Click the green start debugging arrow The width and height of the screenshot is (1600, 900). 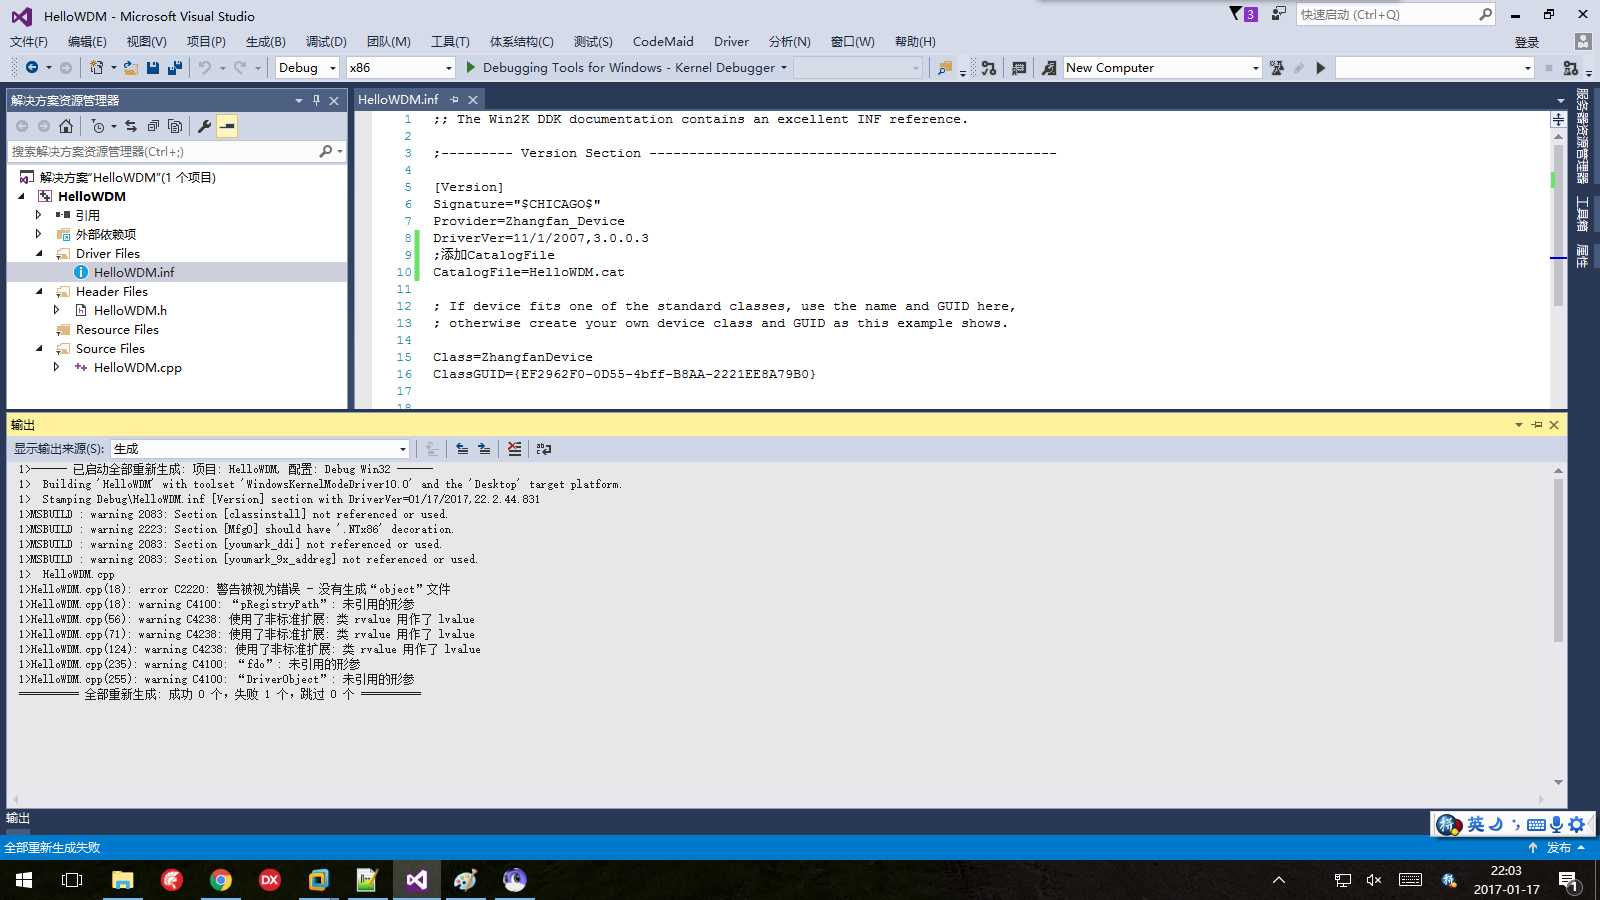(471, 68)
